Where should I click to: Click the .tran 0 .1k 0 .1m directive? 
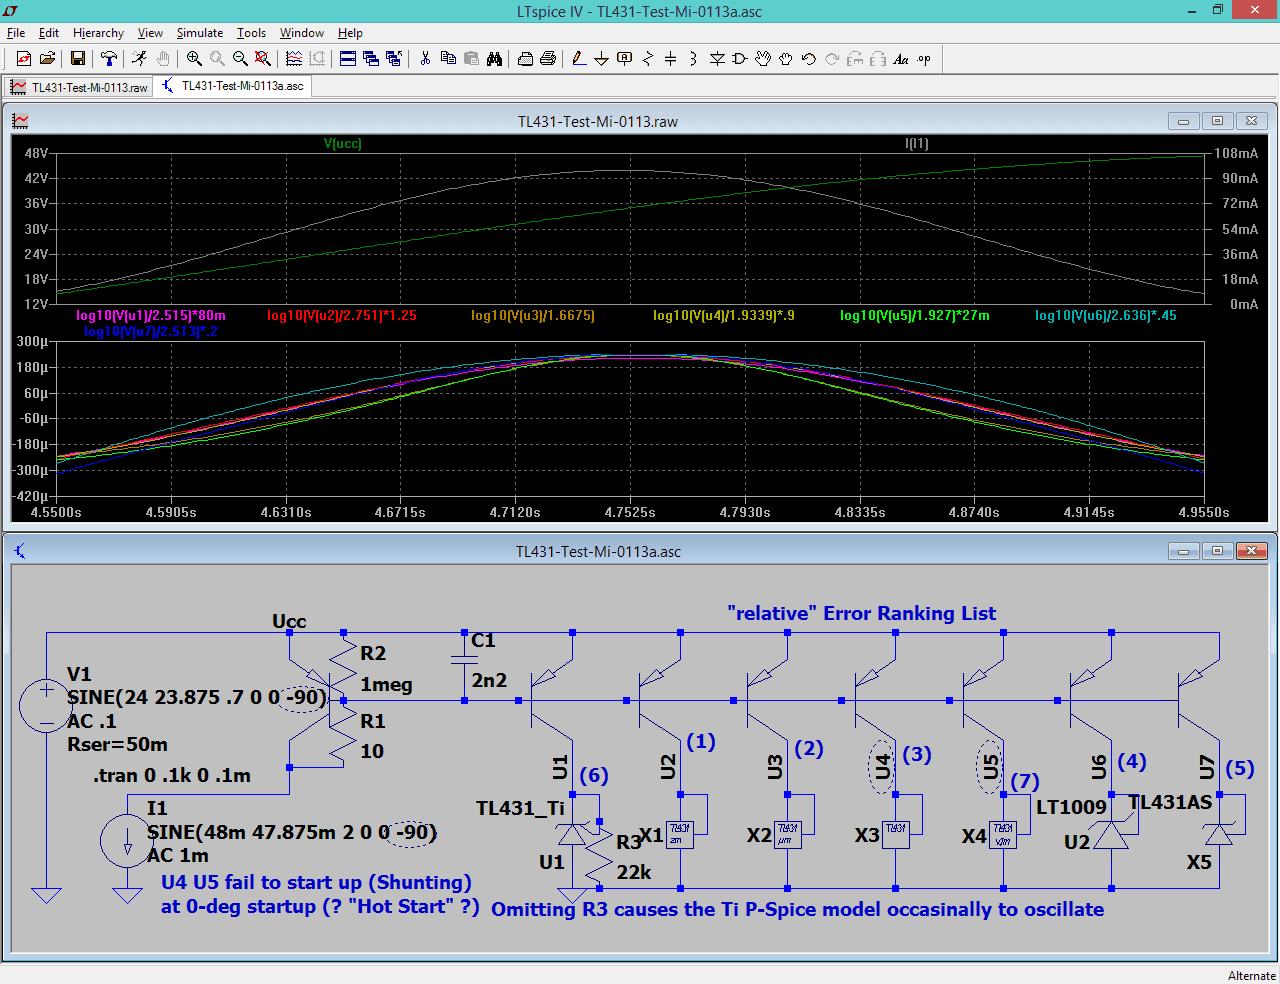coord(172,775)
